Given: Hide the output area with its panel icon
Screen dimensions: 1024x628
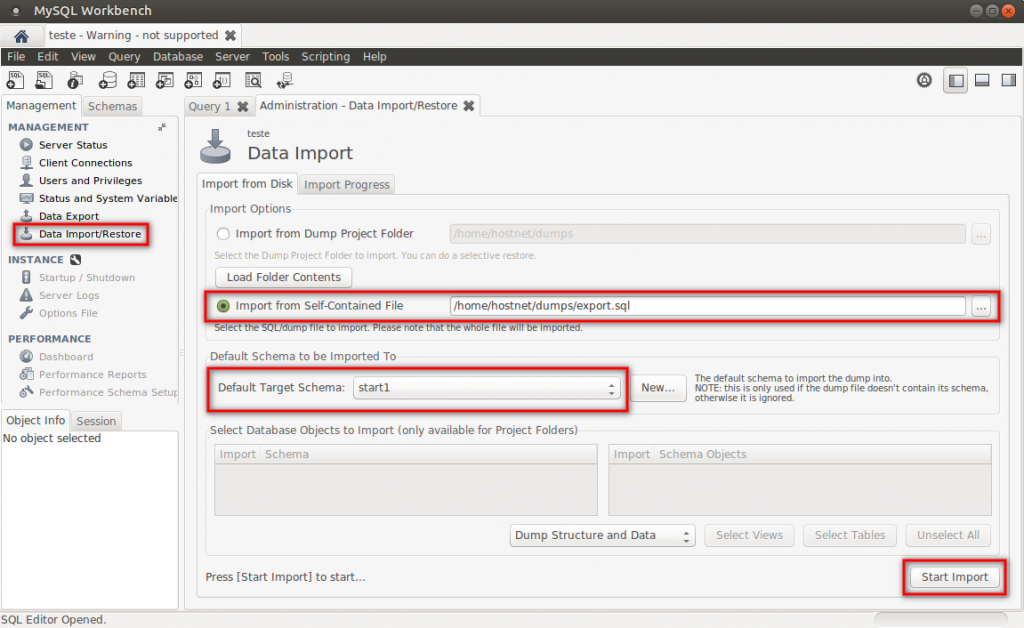Looking at the screenshot, I should pos(982,80).
